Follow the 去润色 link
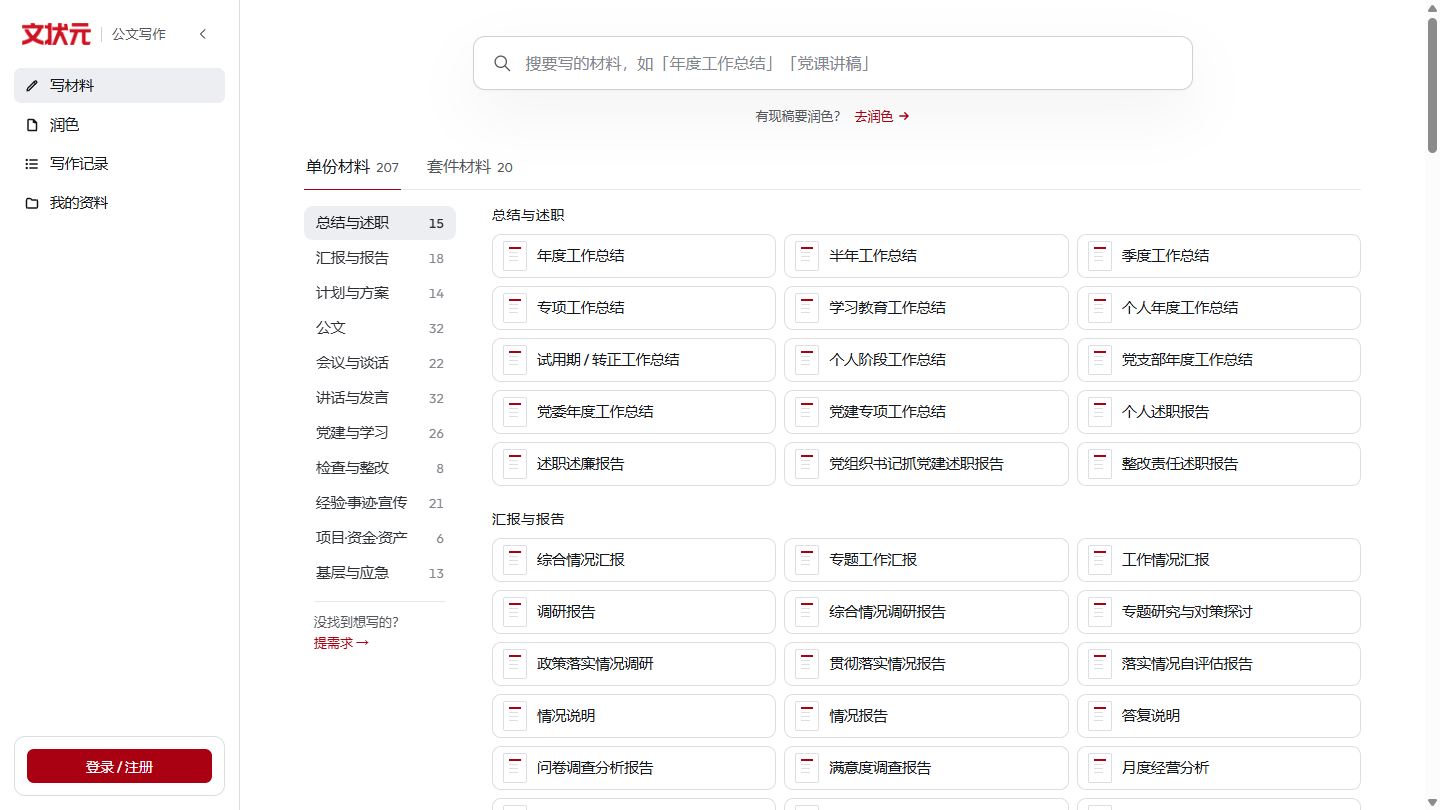 tap(882, 116)
